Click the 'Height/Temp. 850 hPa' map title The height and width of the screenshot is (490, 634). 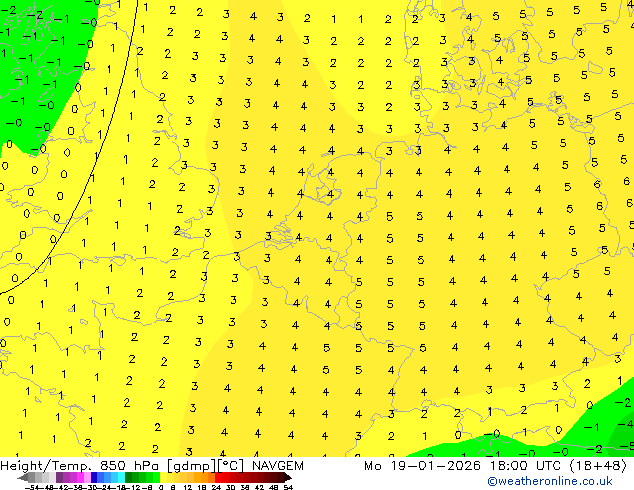click(80, 466)
